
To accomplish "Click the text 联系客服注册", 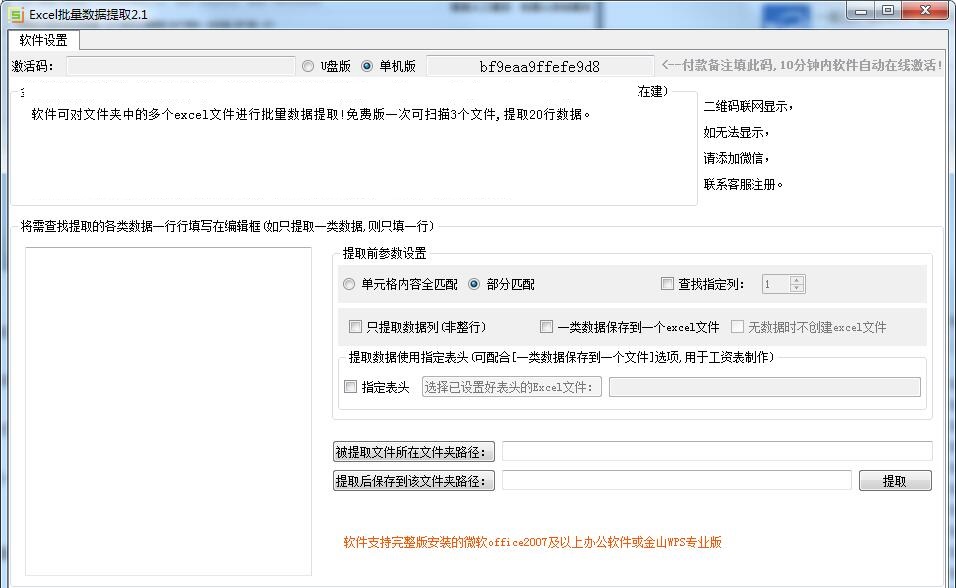I will [743, 184].
